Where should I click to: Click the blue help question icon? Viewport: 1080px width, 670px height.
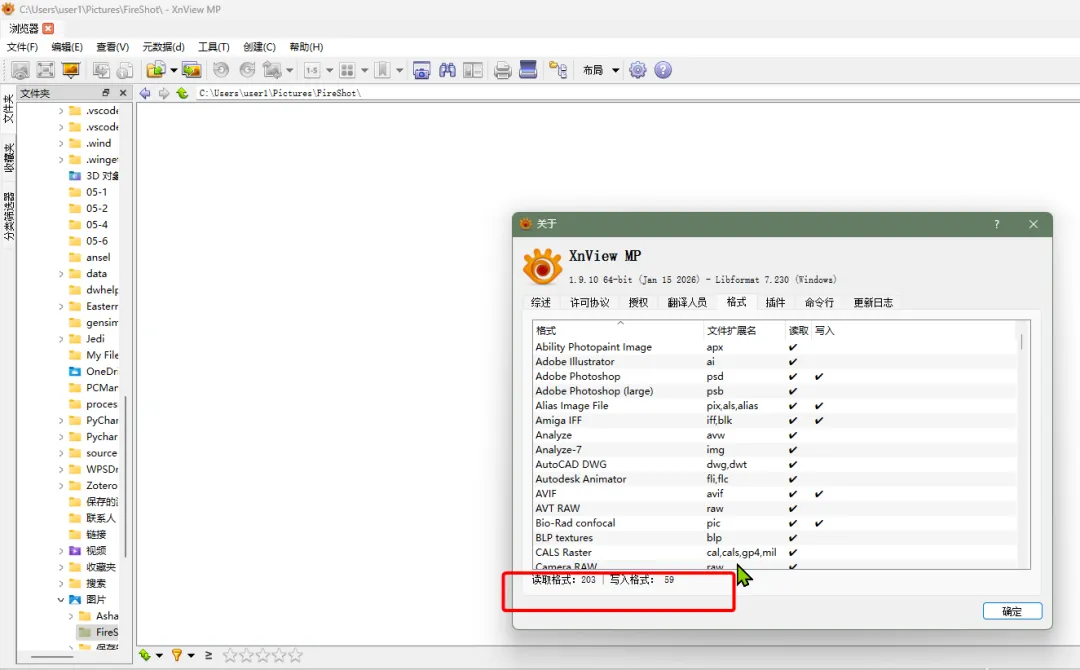(x=663, y=70)
